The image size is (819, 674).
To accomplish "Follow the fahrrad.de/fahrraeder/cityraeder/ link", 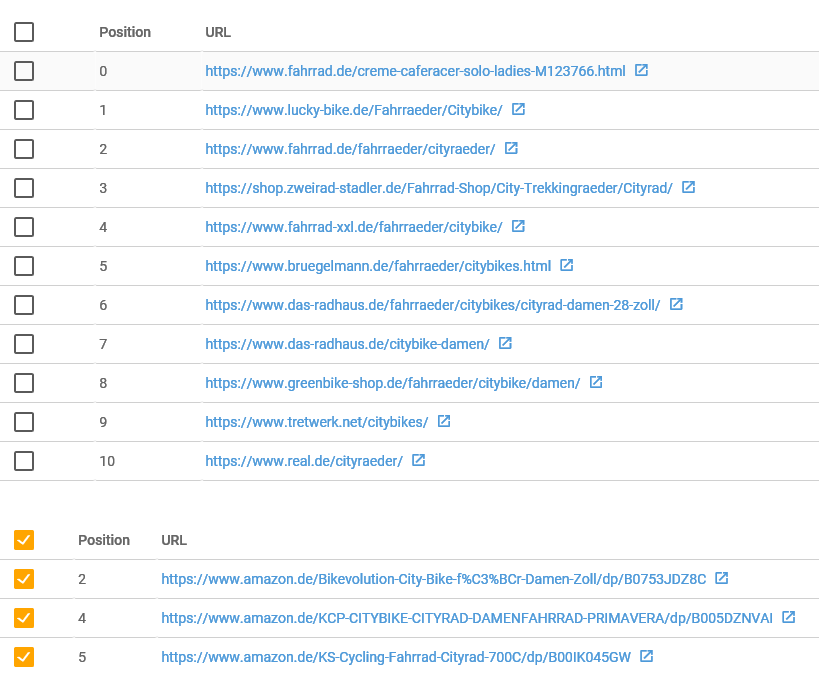I will point(350,149).
